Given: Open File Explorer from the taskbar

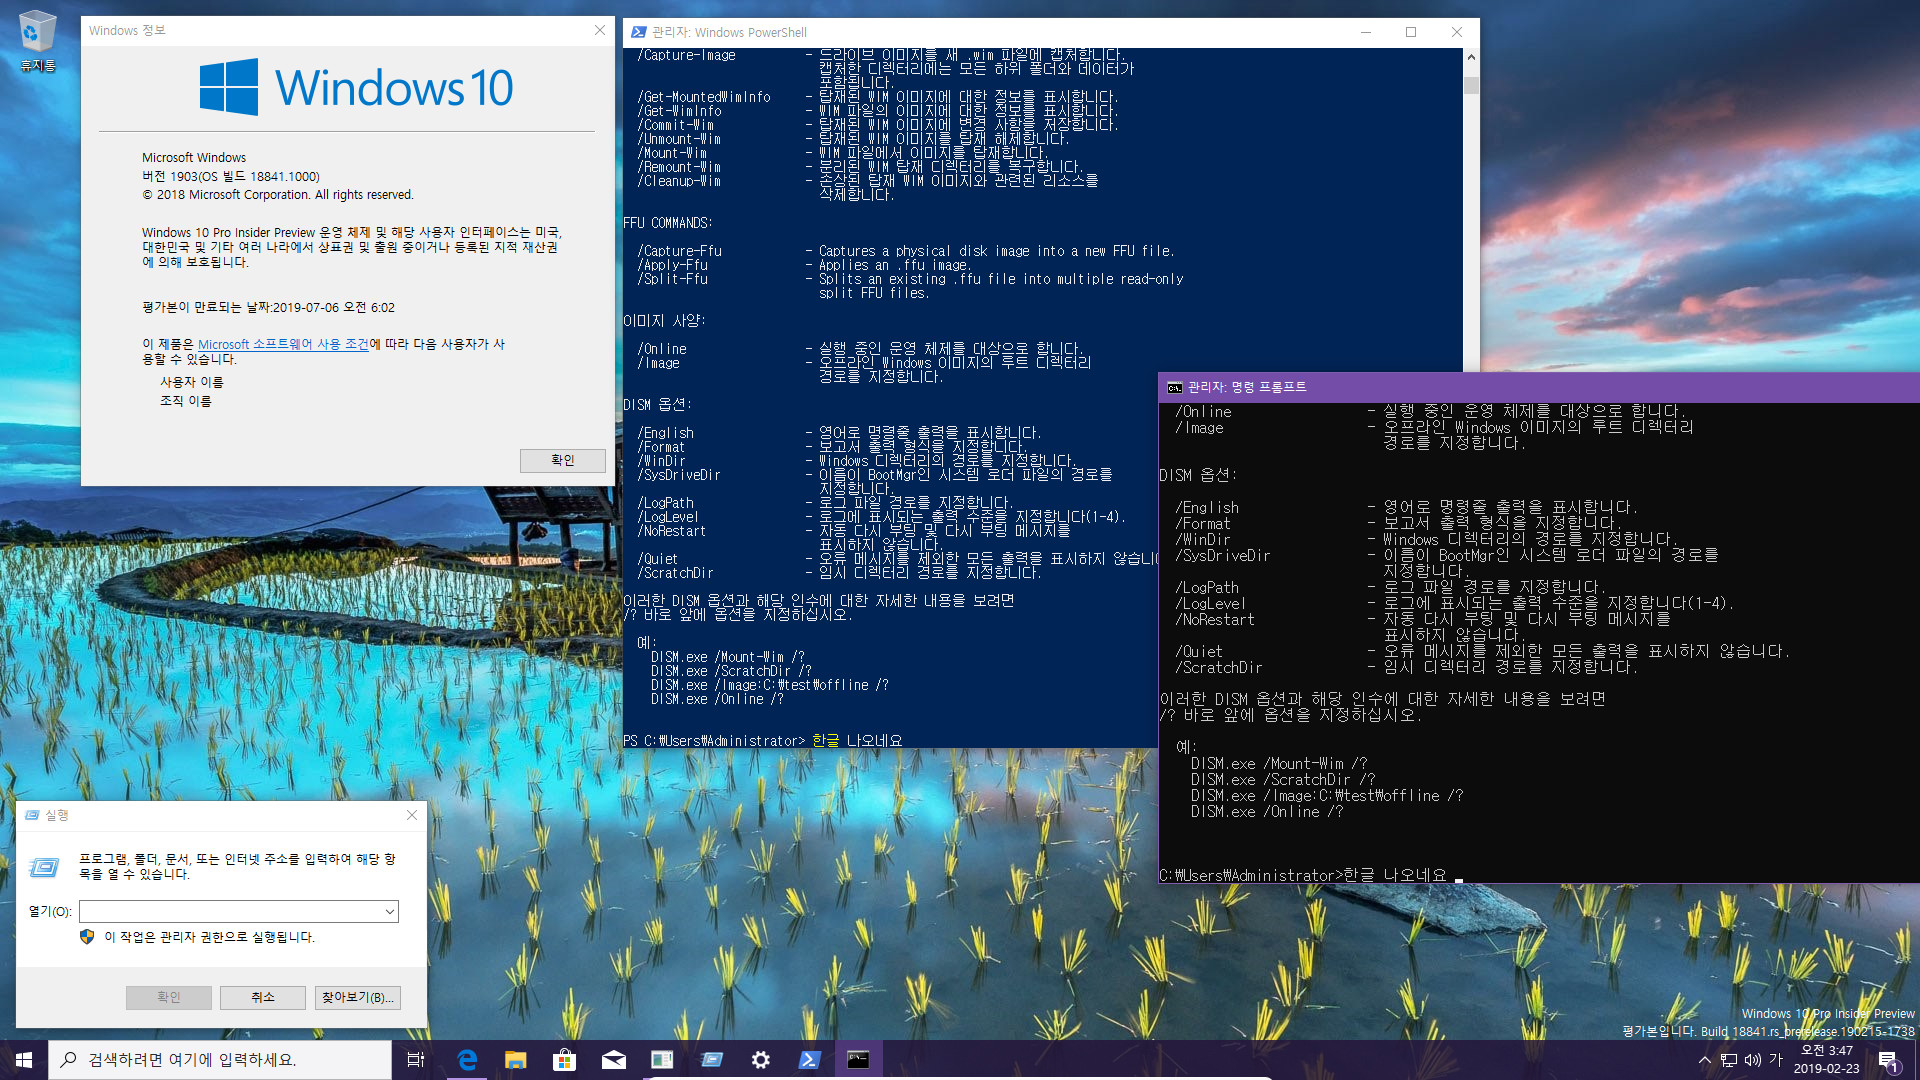Looking at the screenshot, I should (x=515, y=1060).
